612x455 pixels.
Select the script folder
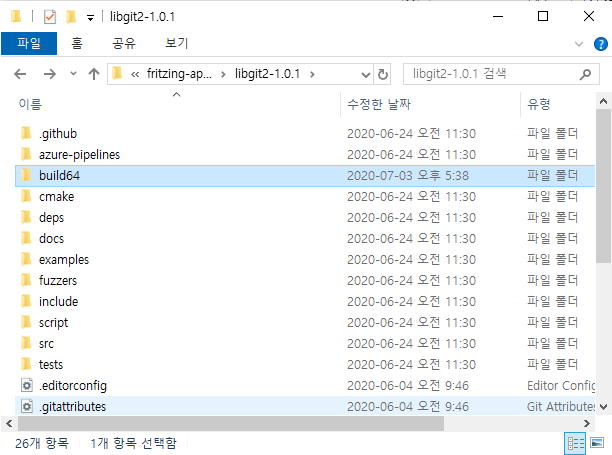(305, 323)
